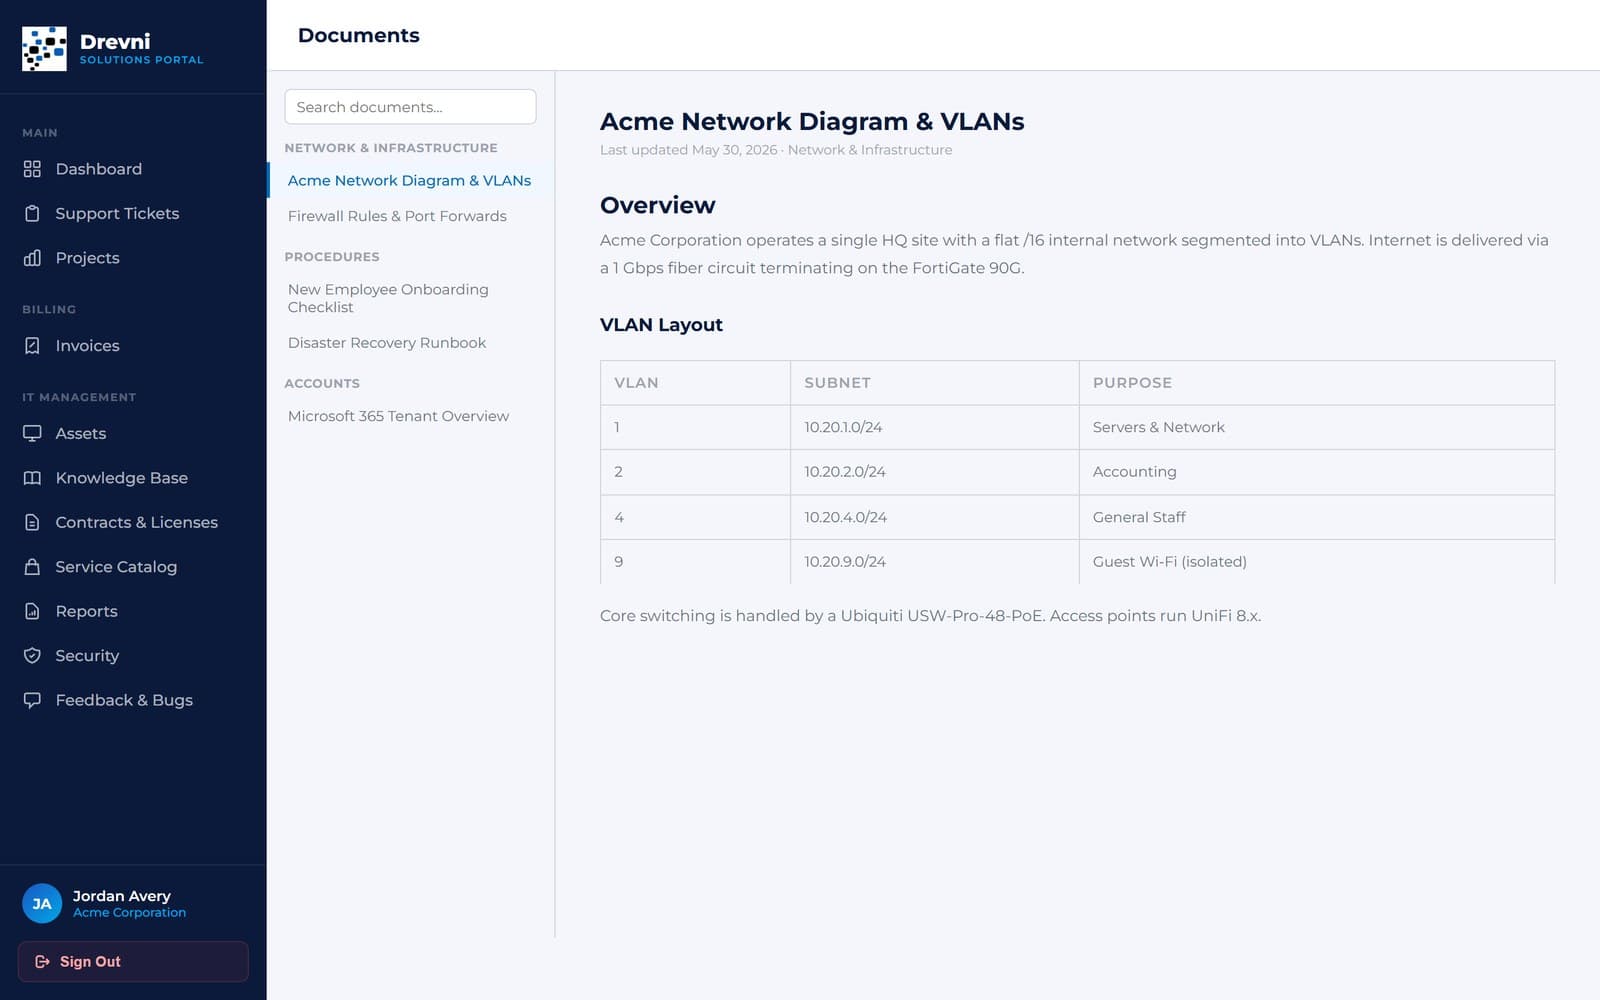Click the Core switching Ubiquiti sentence
Image resolution: width=1600 pixels, height=1000 pixels.
point(930,616)
